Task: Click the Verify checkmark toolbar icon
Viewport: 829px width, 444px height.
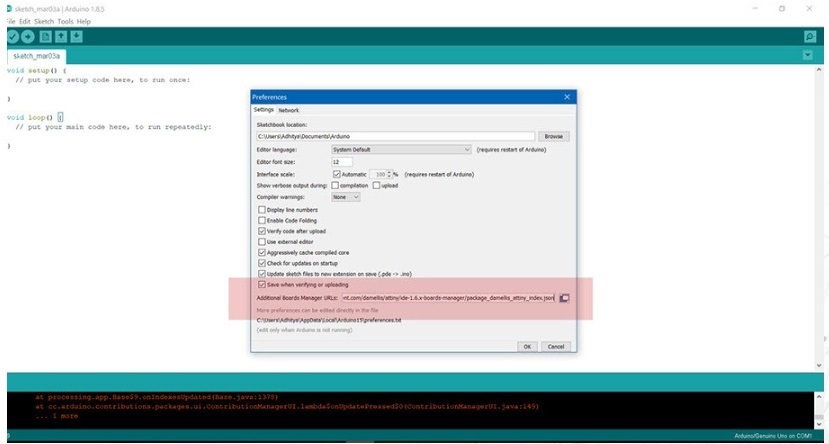Action: point(12,36)
